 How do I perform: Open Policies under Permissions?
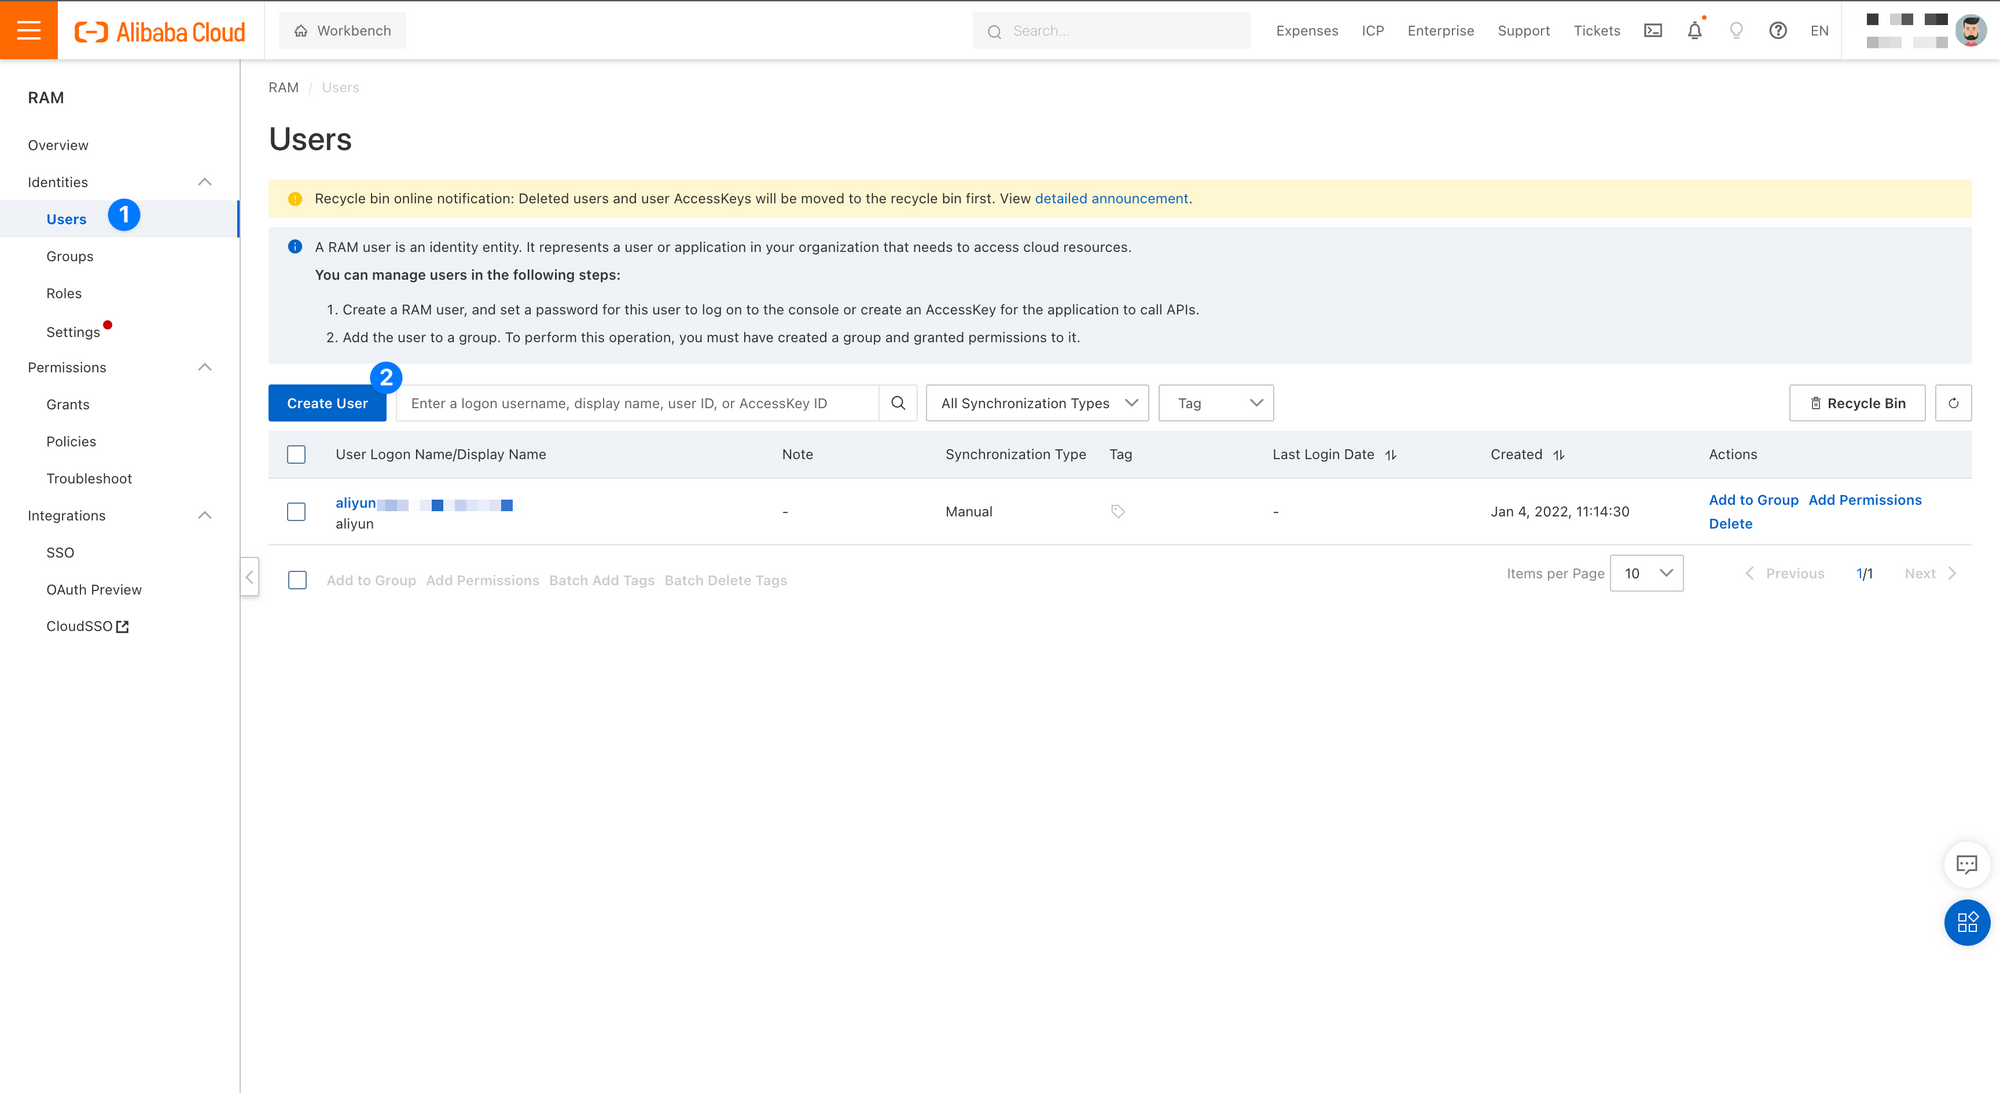(x=71, y=441)
